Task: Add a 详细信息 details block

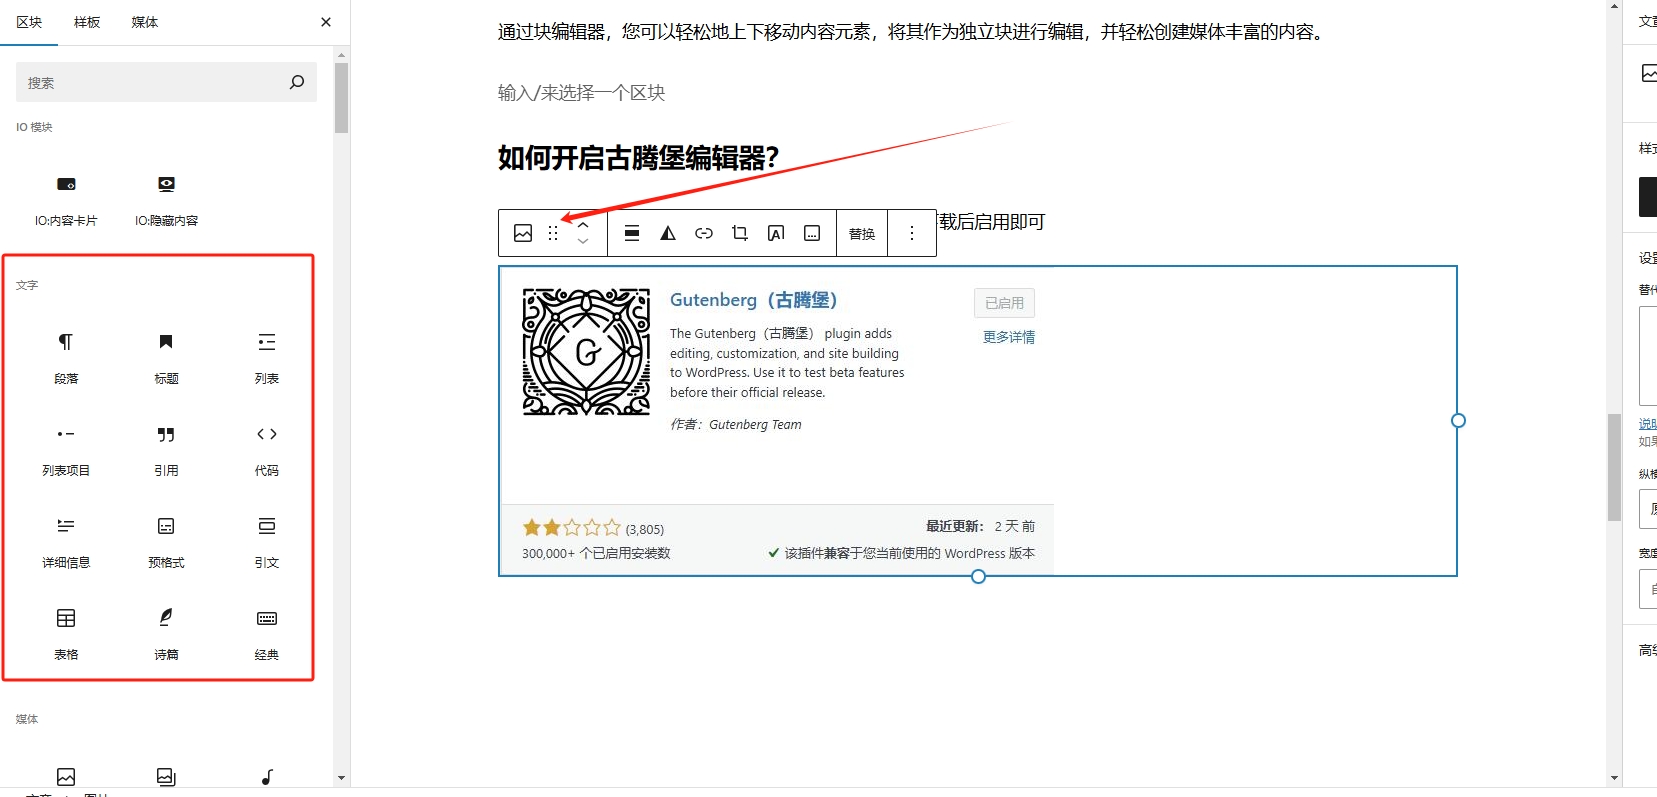Action: coord(66,542)
